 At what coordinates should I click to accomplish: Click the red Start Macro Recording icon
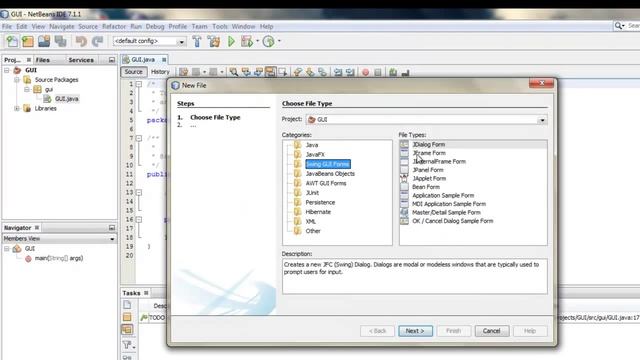365,73
